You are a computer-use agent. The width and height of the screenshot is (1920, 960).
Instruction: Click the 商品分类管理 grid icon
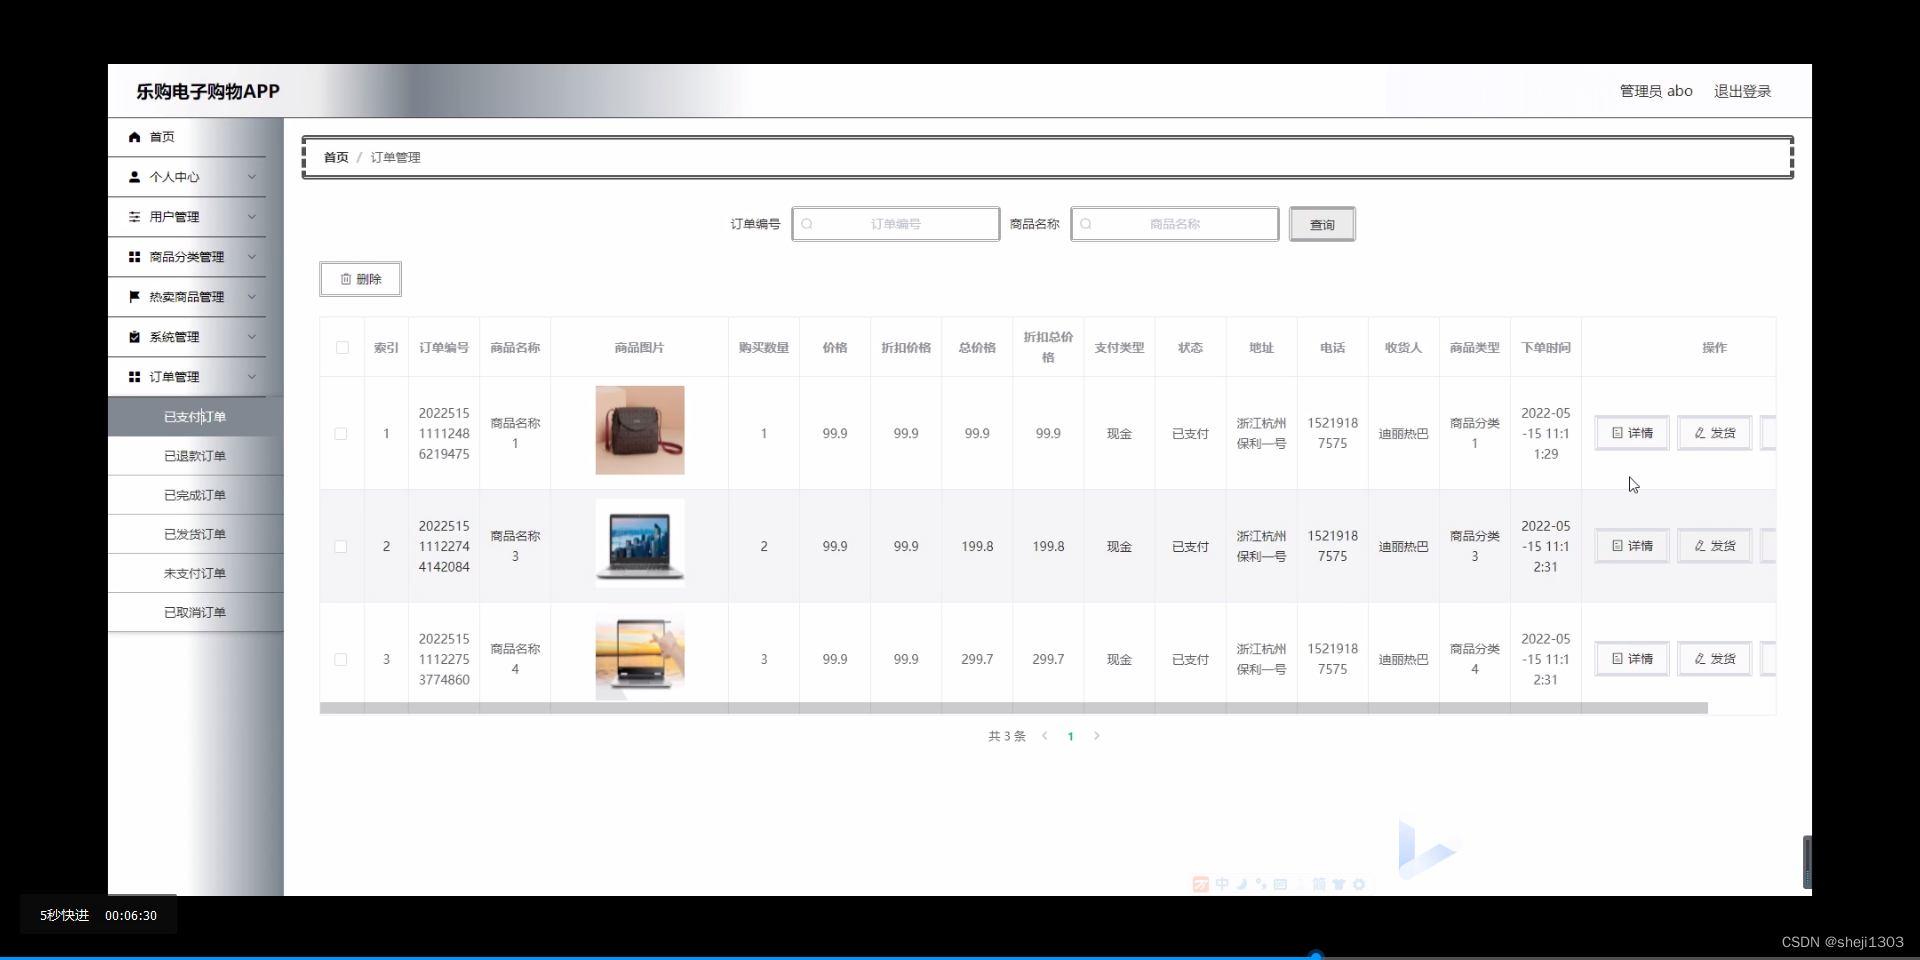pos(136,256)
